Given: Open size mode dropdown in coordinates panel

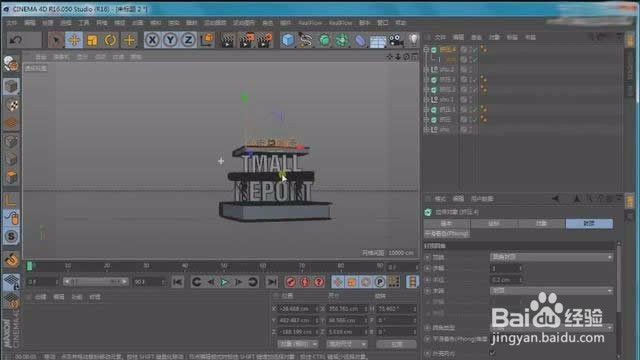Looking at the screenshot, I should pyautogui.click(x=347, y=344).
